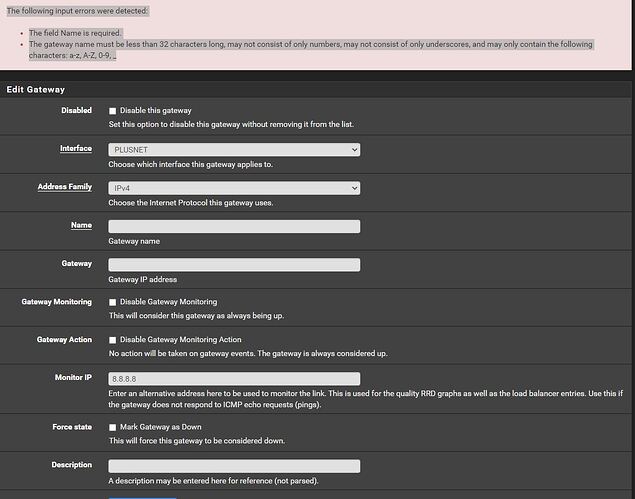Click the gateway name length error message
Screen dimensions: 635x499
point(311,49)
